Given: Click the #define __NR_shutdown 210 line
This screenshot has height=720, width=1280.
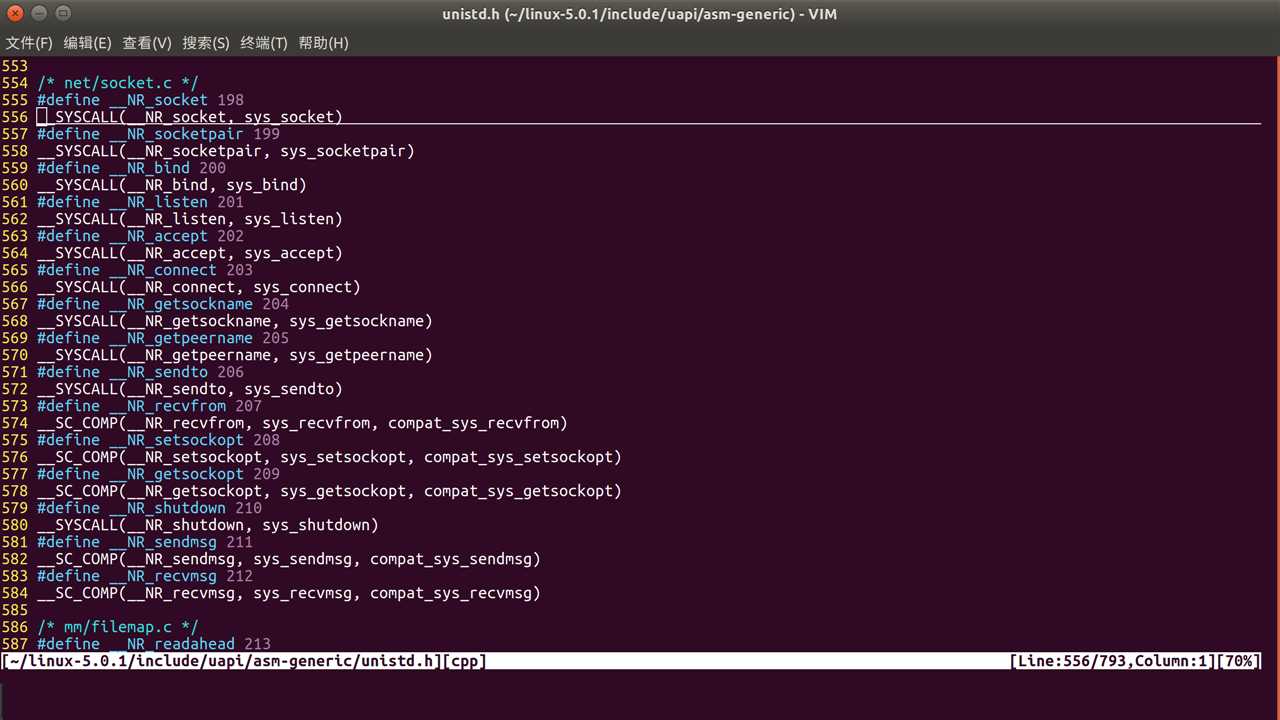Looking at the screenshot, I should click(149, 508).
